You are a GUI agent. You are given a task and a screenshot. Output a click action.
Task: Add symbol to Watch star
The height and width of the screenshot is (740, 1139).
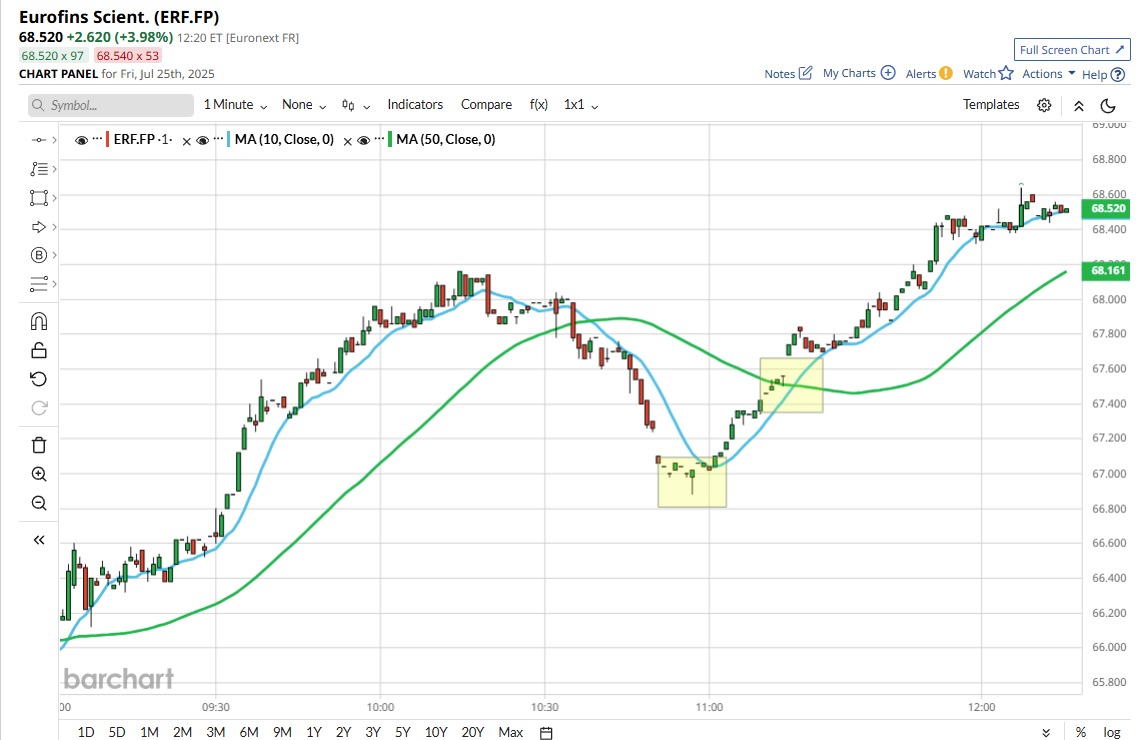tap(1006, 73)
